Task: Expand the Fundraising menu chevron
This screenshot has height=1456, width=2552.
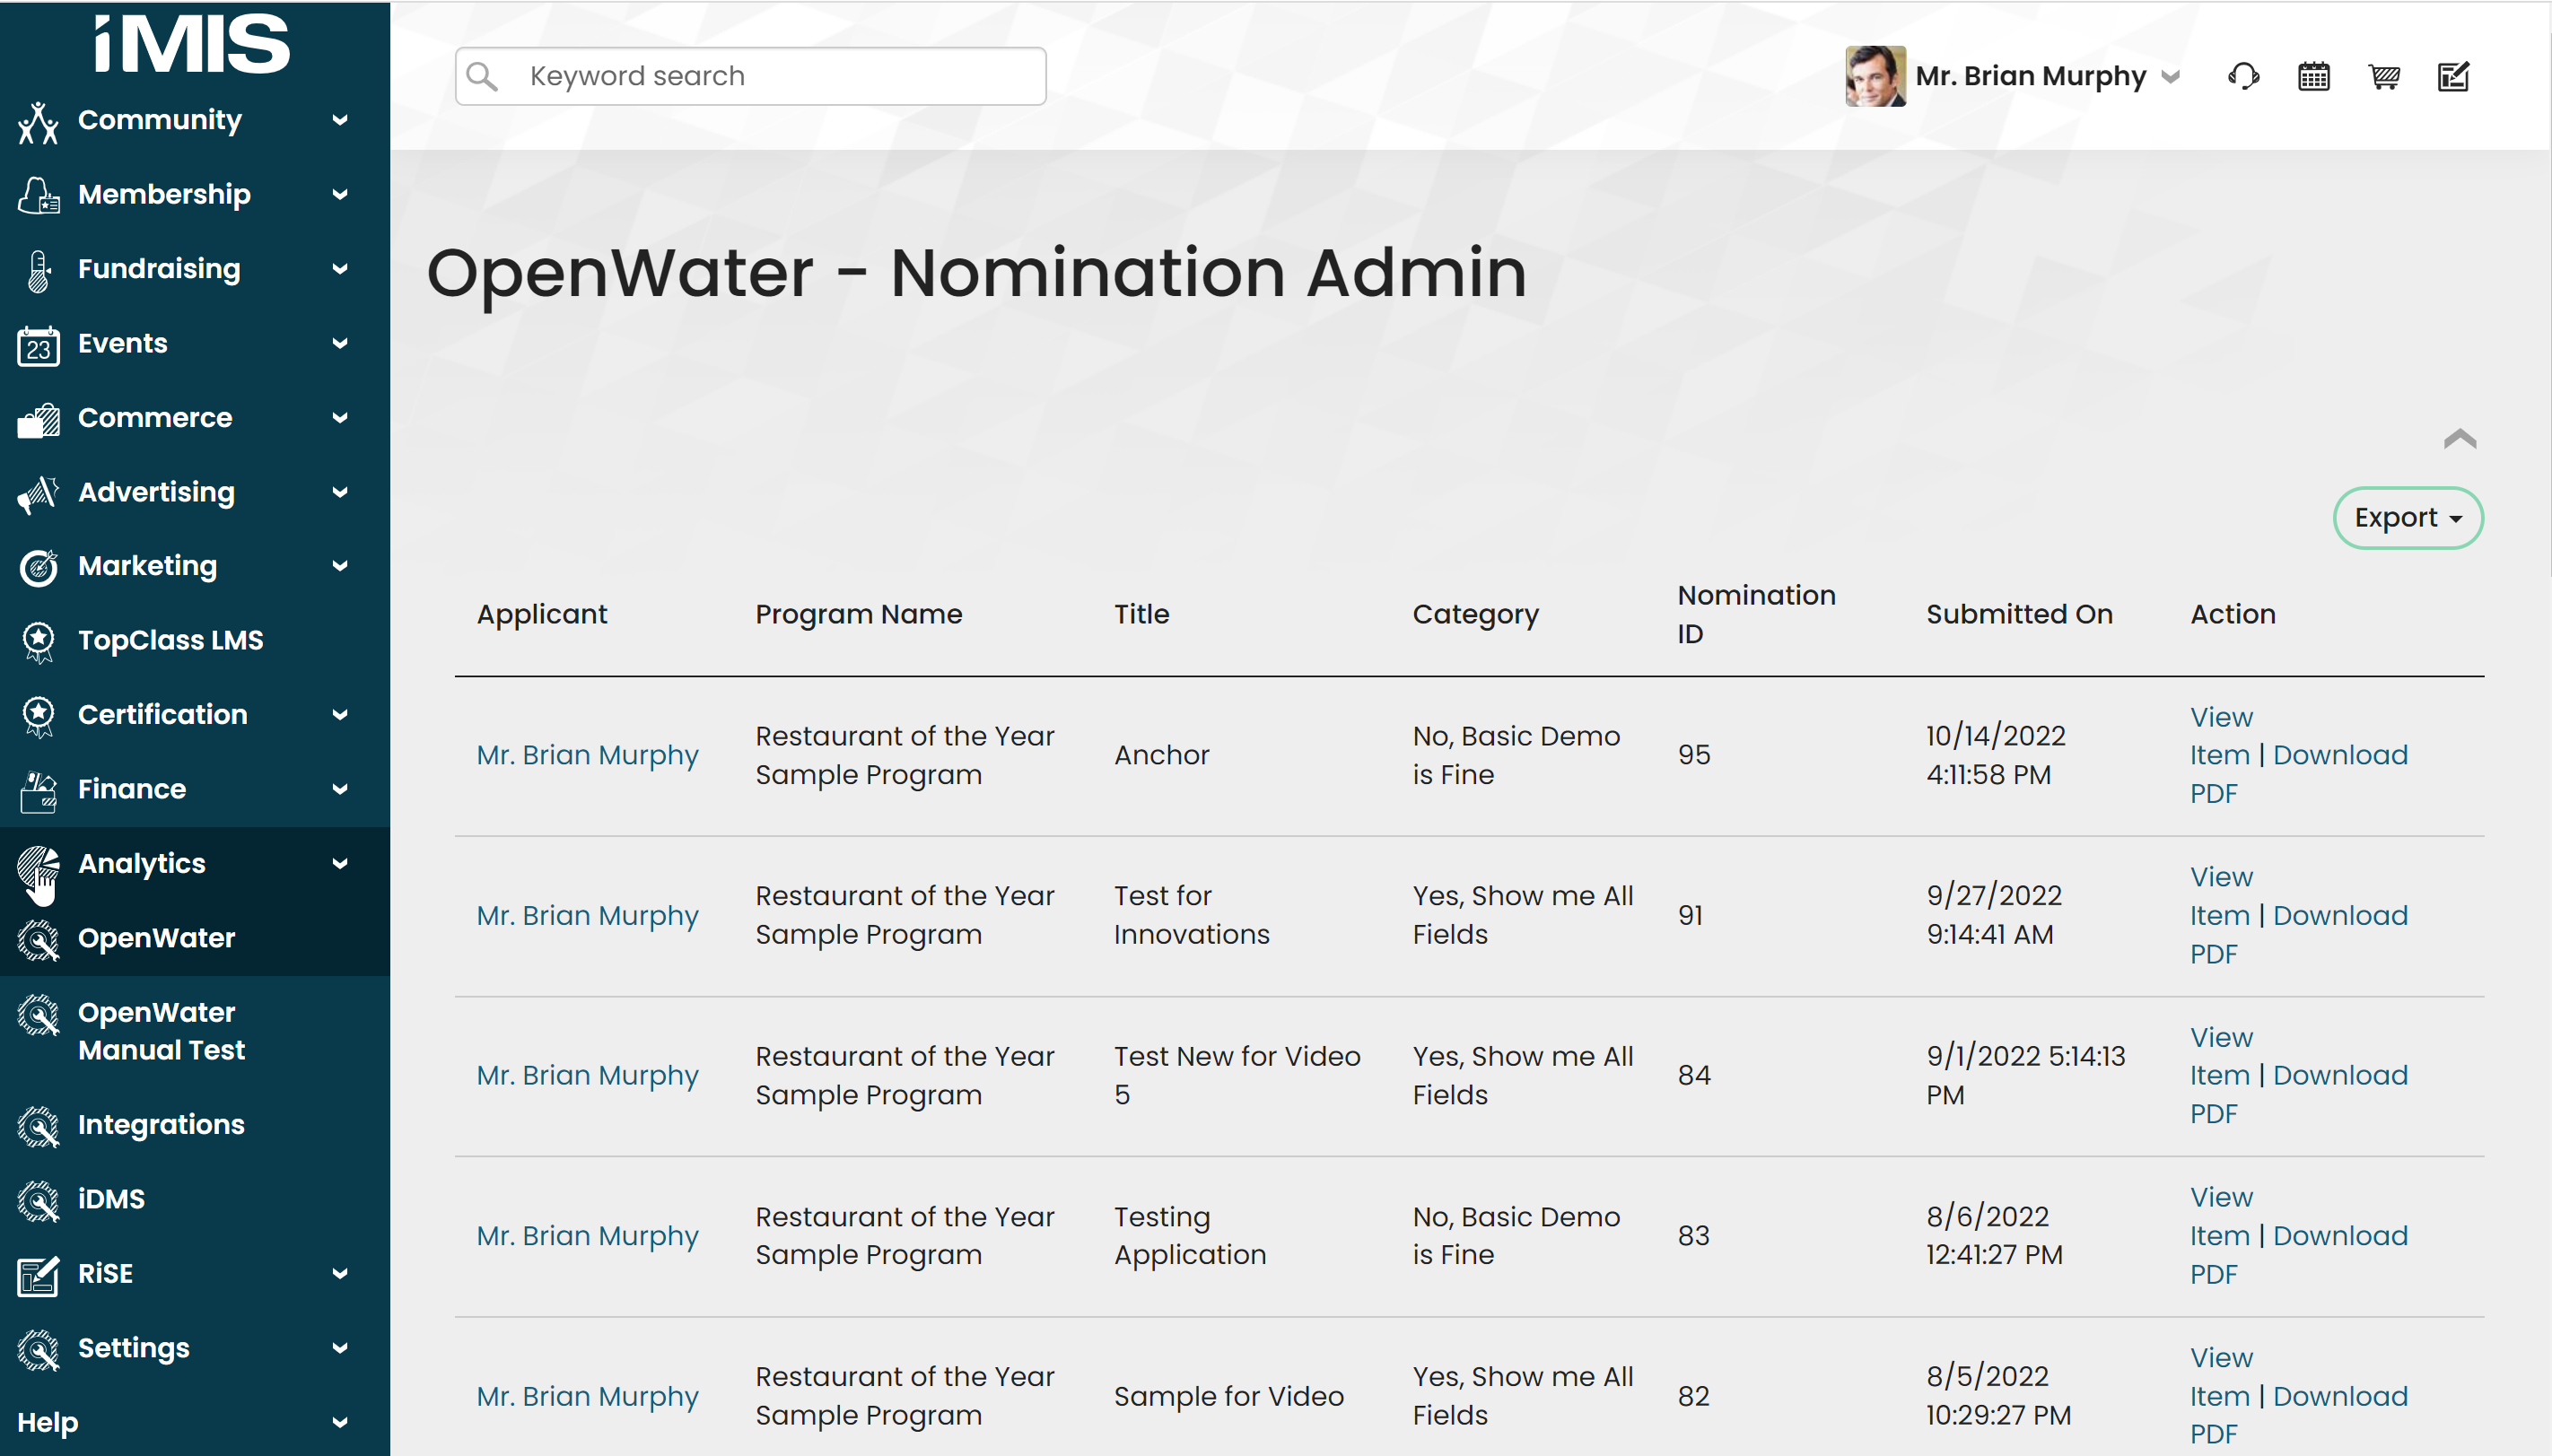Action: click(340, 269)
